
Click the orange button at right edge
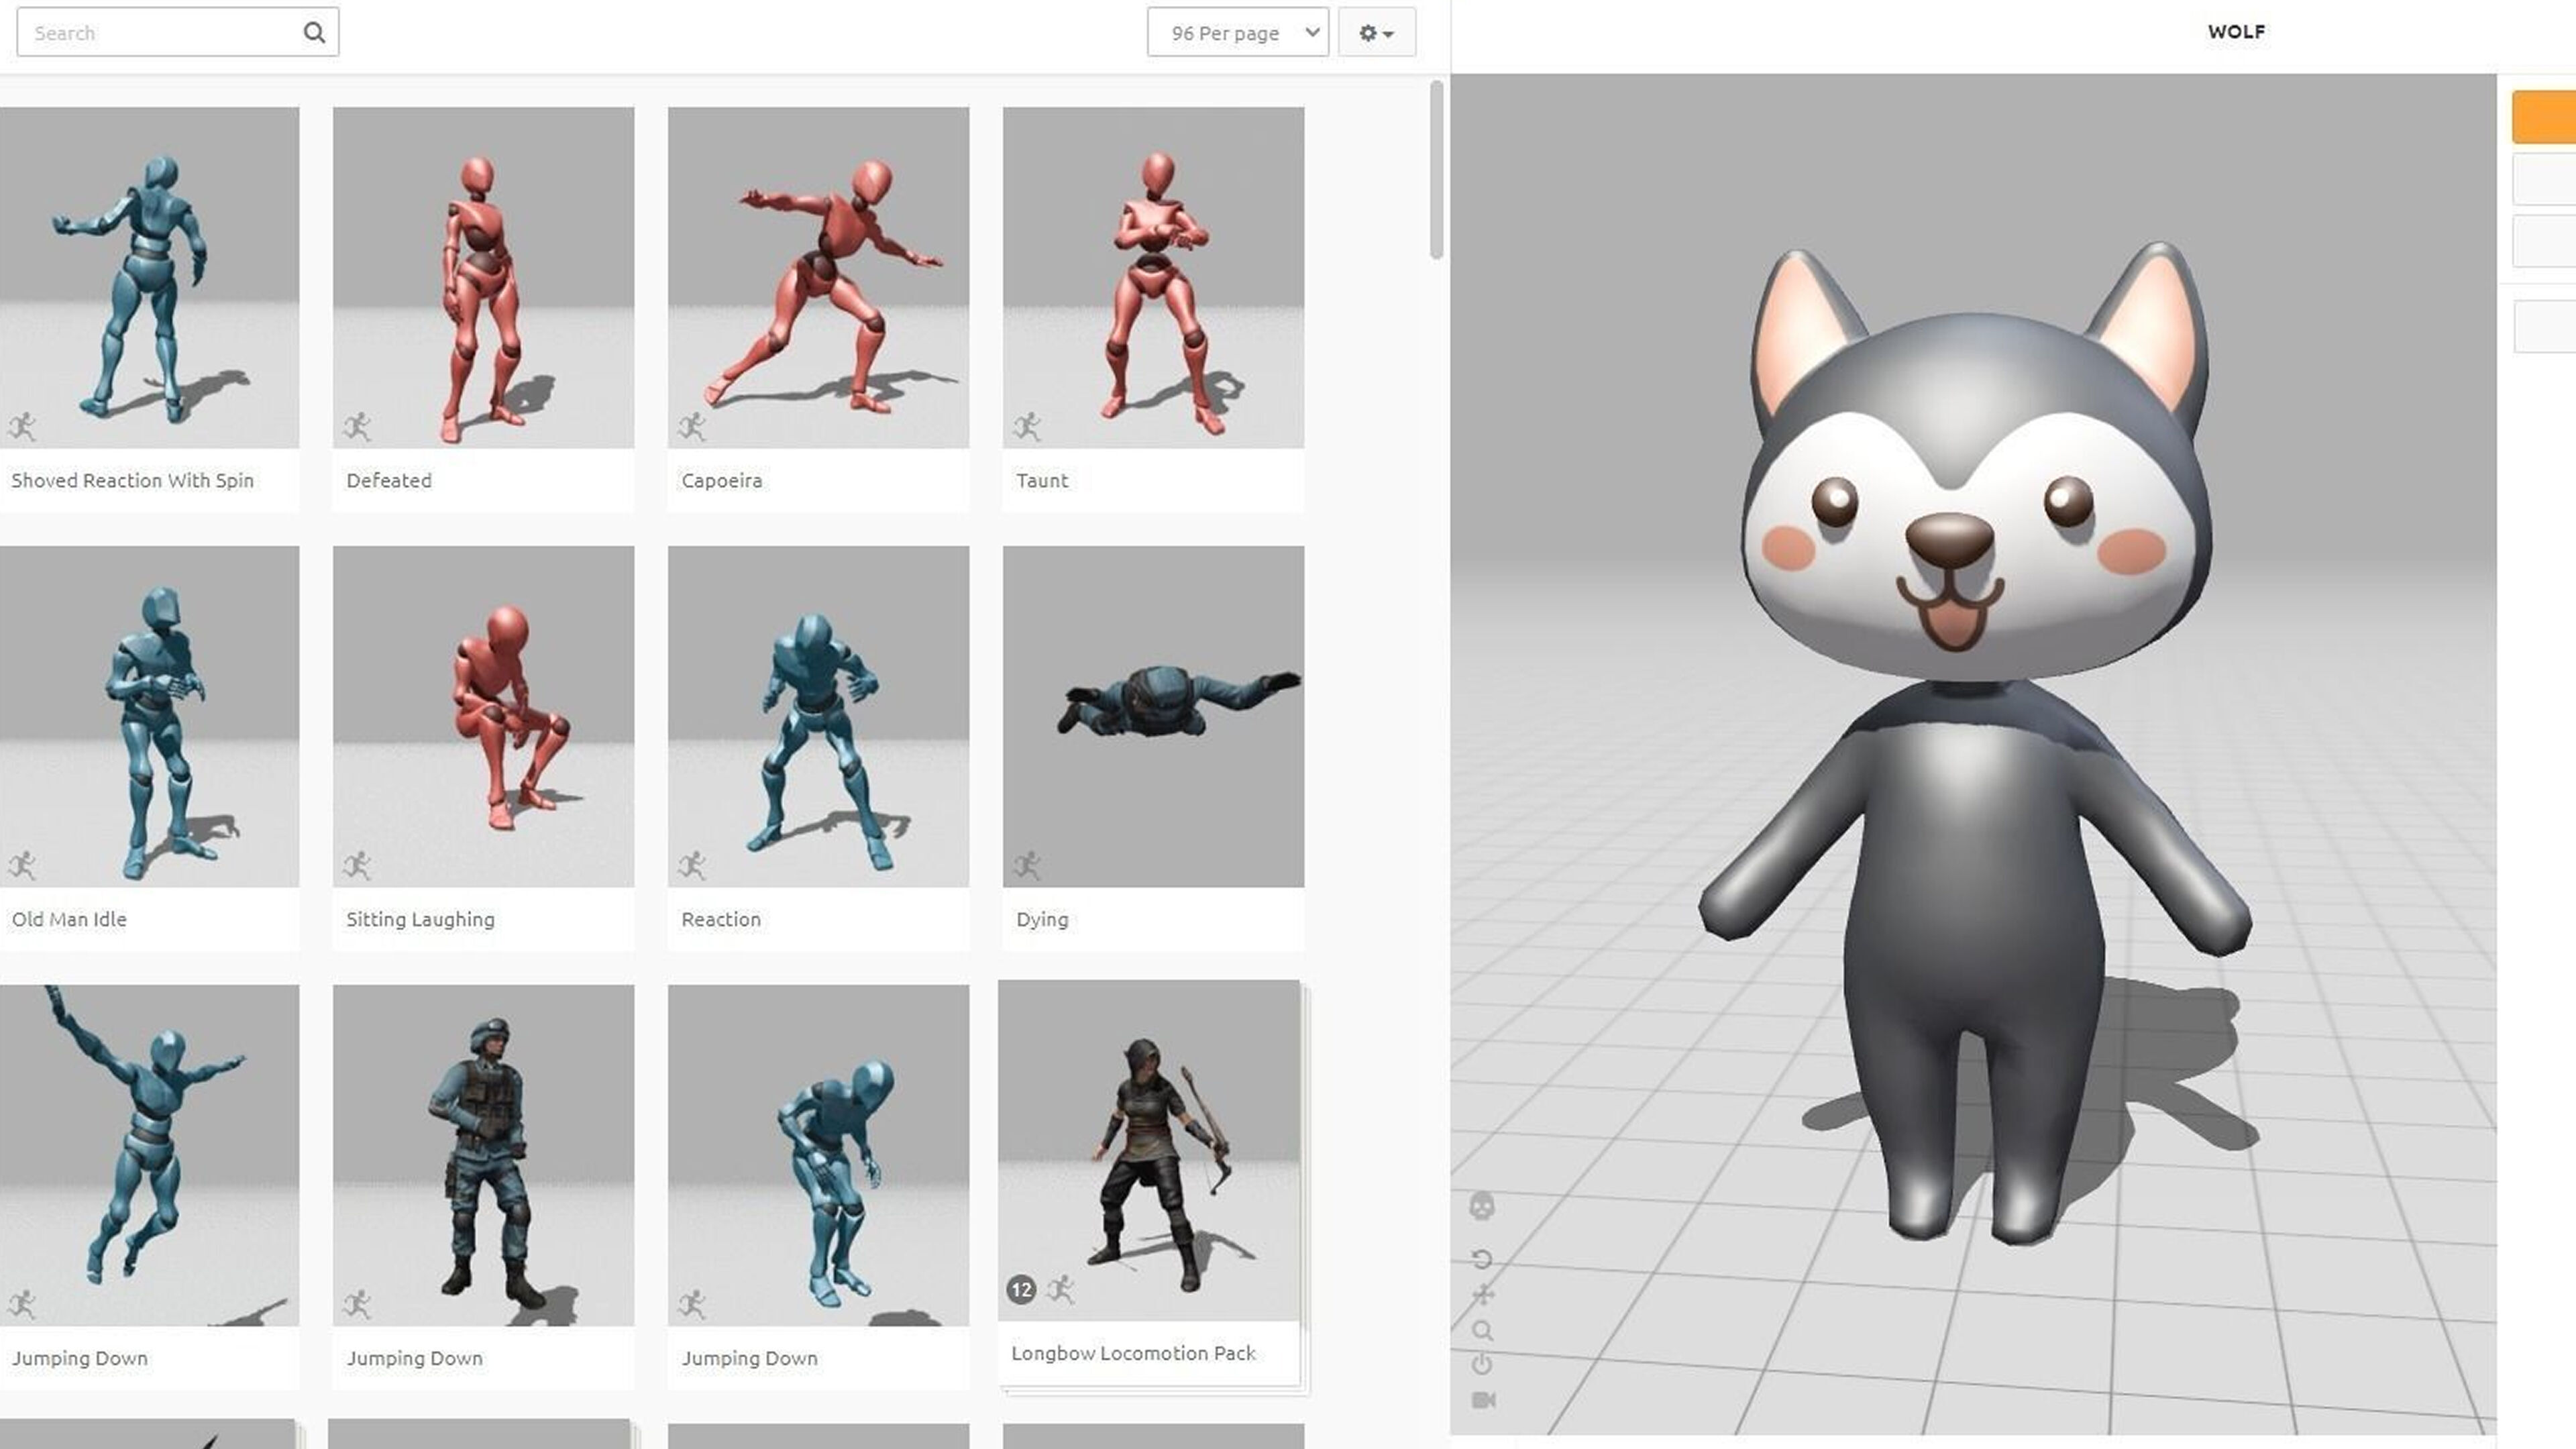2544,117
